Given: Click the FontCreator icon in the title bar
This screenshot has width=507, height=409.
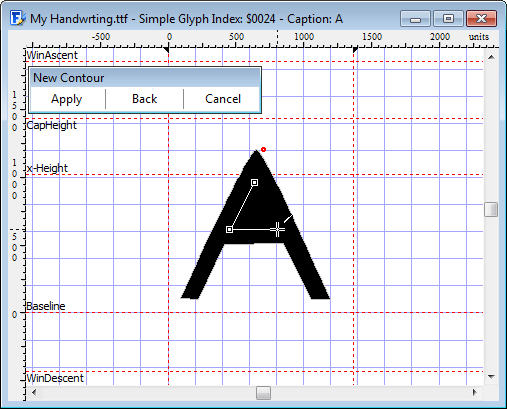Looking at the screenshot, I should tap(18, 18).
